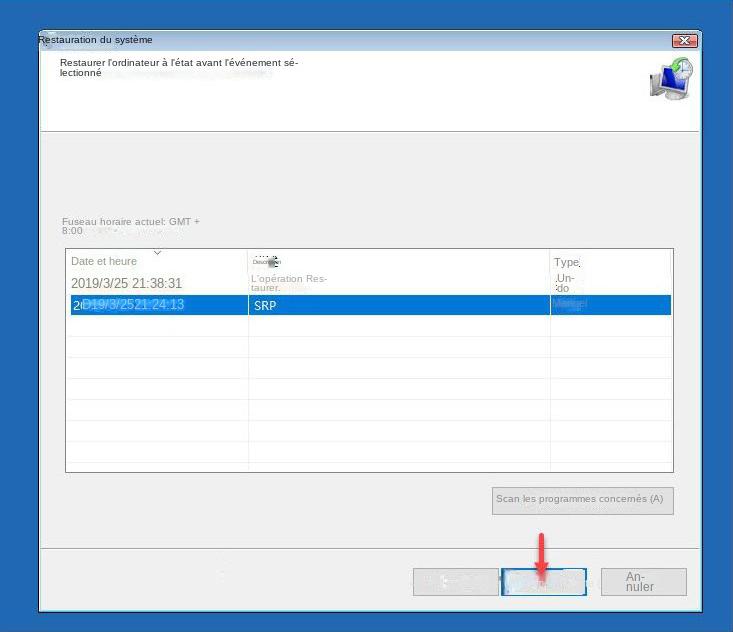Select the L'opération Restaurer description cell

point(289,283)
